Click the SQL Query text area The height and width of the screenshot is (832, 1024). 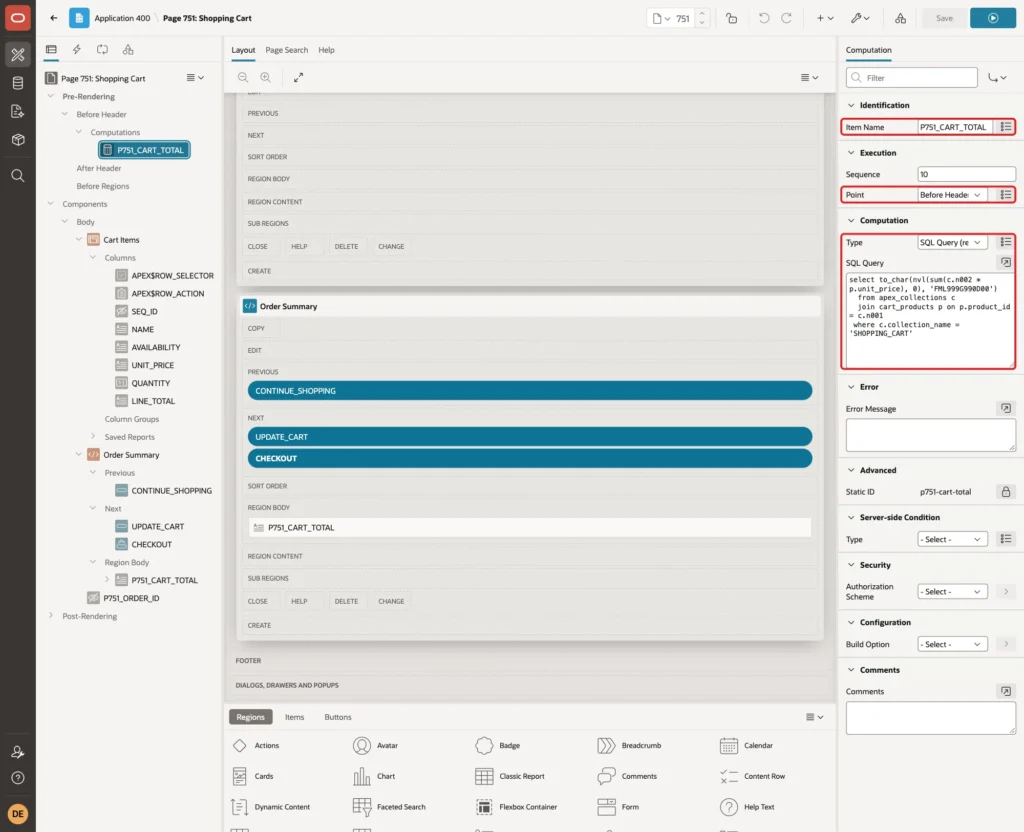930,320
